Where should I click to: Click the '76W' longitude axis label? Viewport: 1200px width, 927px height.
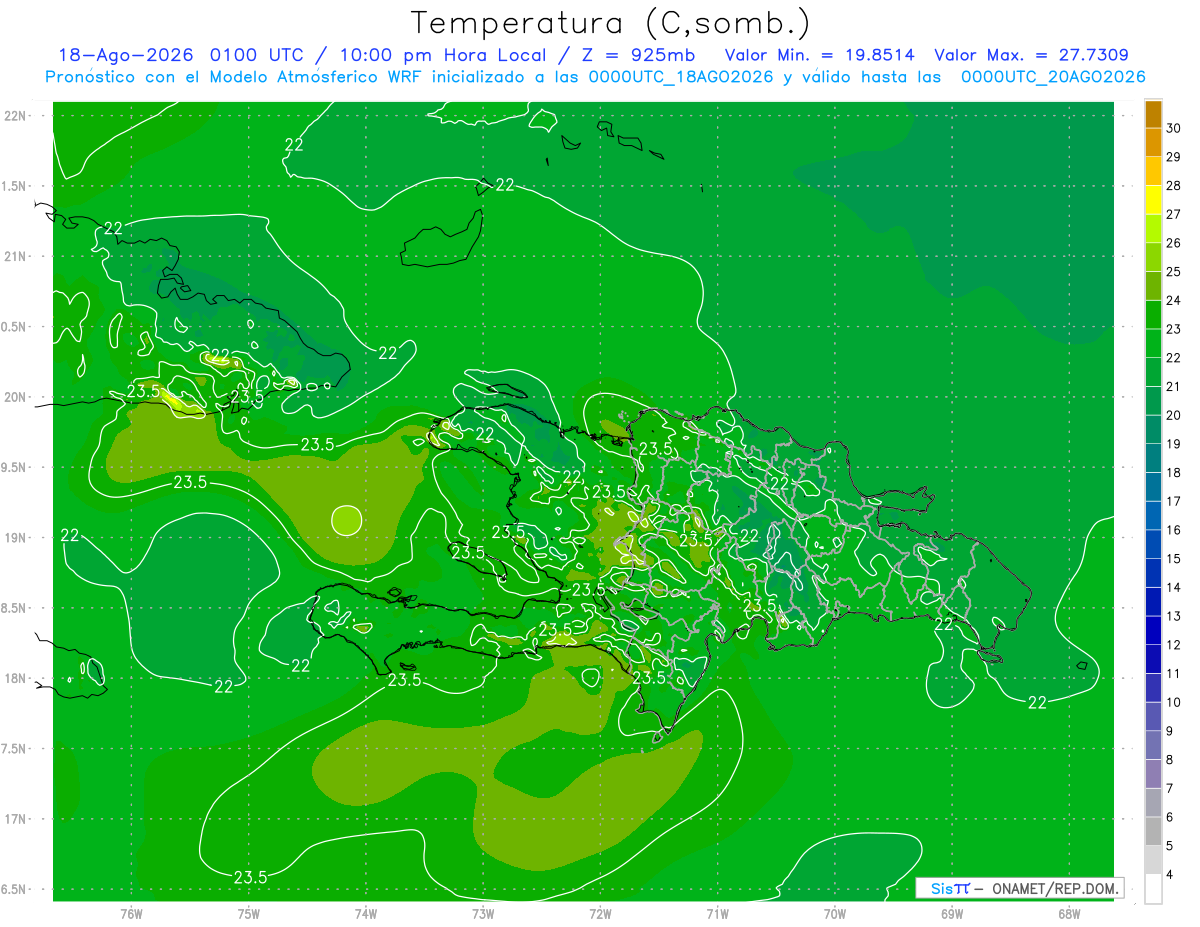tap(131, 913)
